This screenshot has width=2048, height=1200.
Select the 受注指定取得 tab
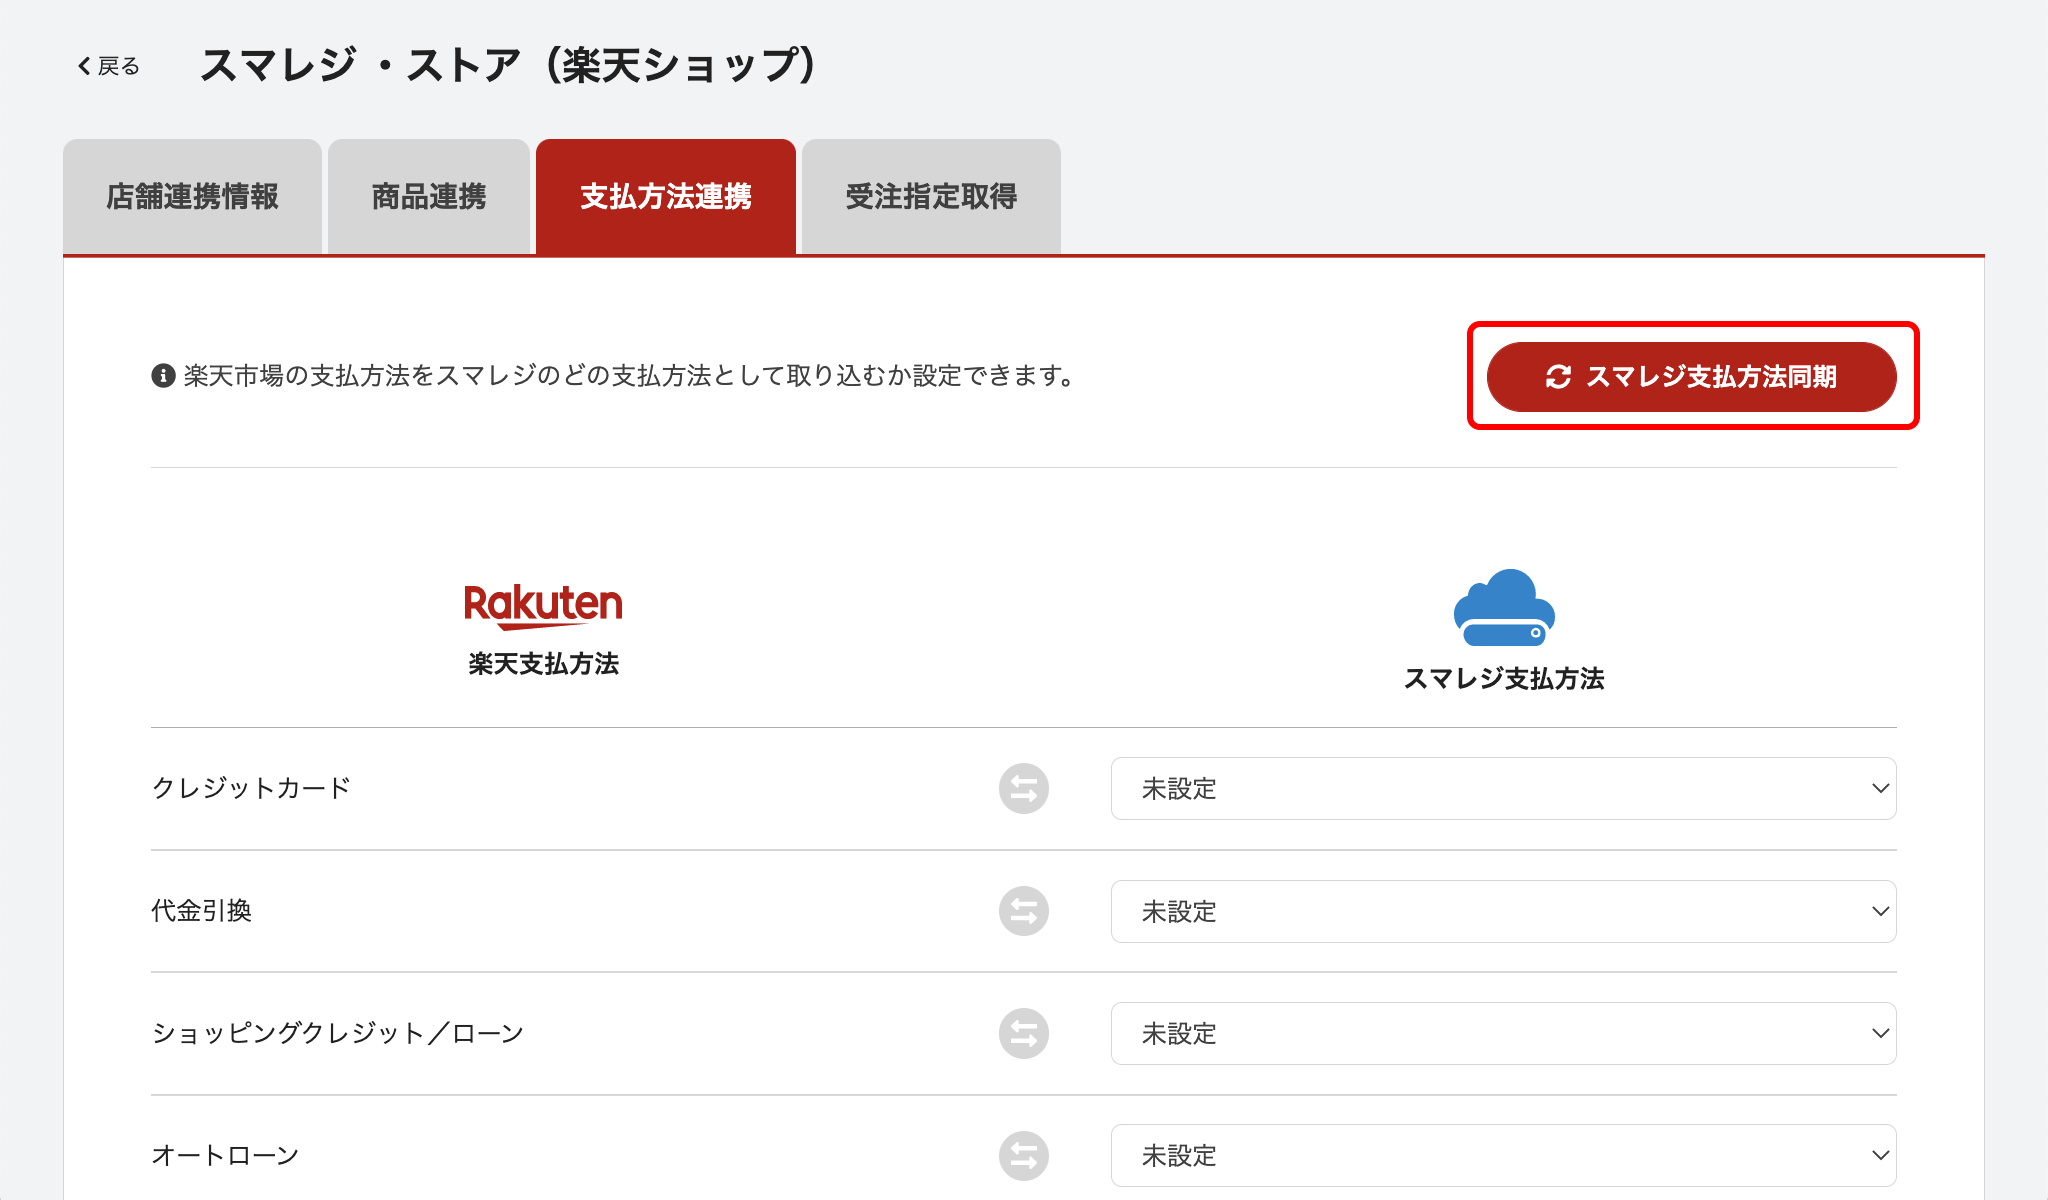tap(931, 197)
